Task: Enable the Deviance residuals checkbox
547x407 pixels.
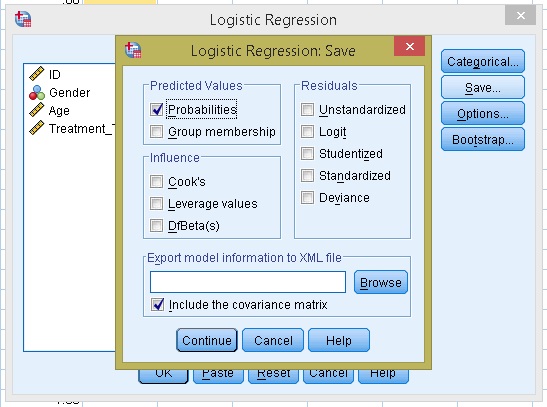Action: click(307, 197)
